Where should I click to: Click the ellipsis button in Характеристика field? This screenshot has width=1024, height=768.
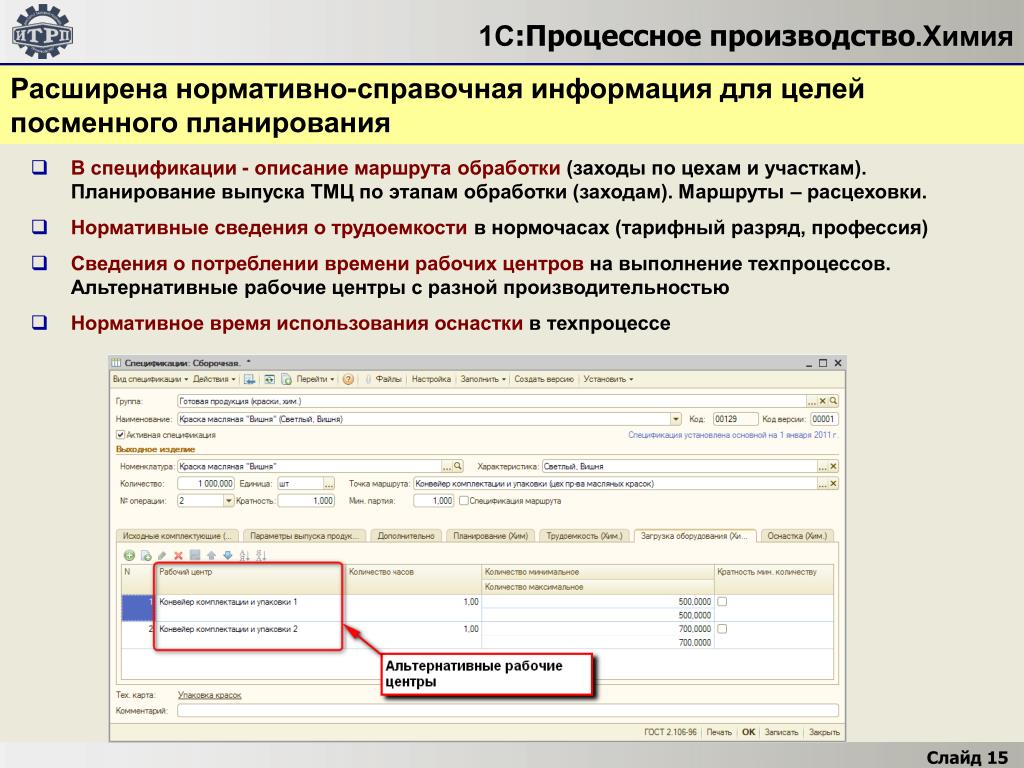(x=823, y=466)
